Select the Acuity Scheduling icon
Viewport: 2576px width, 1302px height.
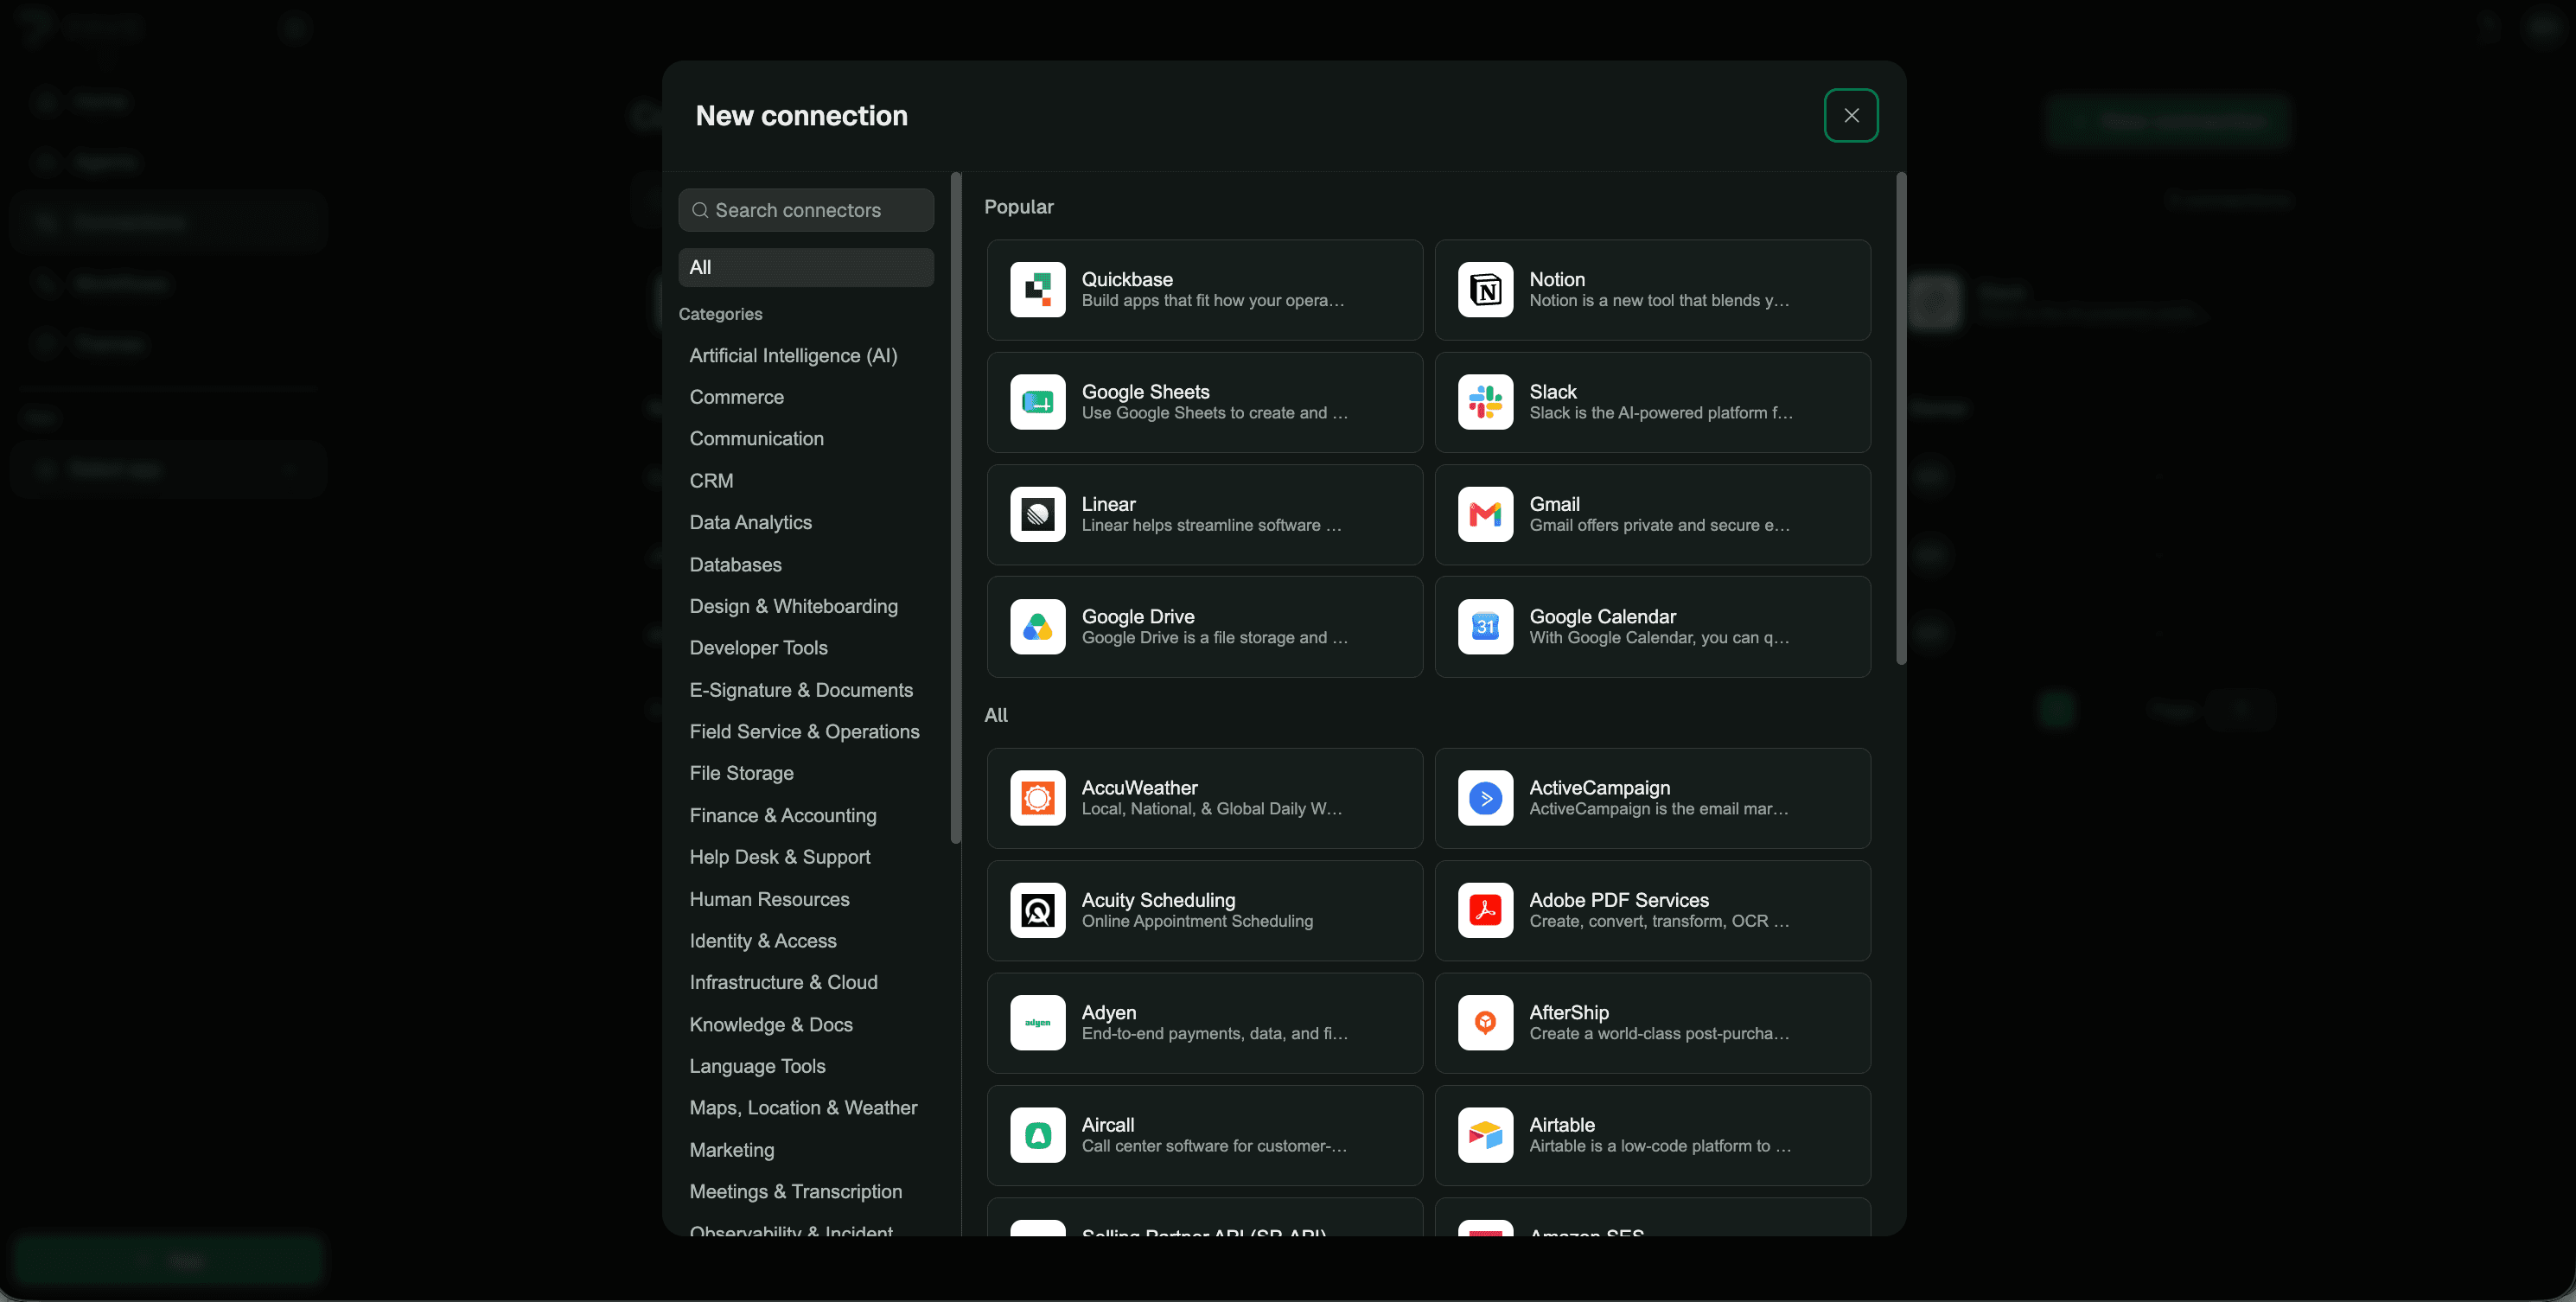(1037, 911)
